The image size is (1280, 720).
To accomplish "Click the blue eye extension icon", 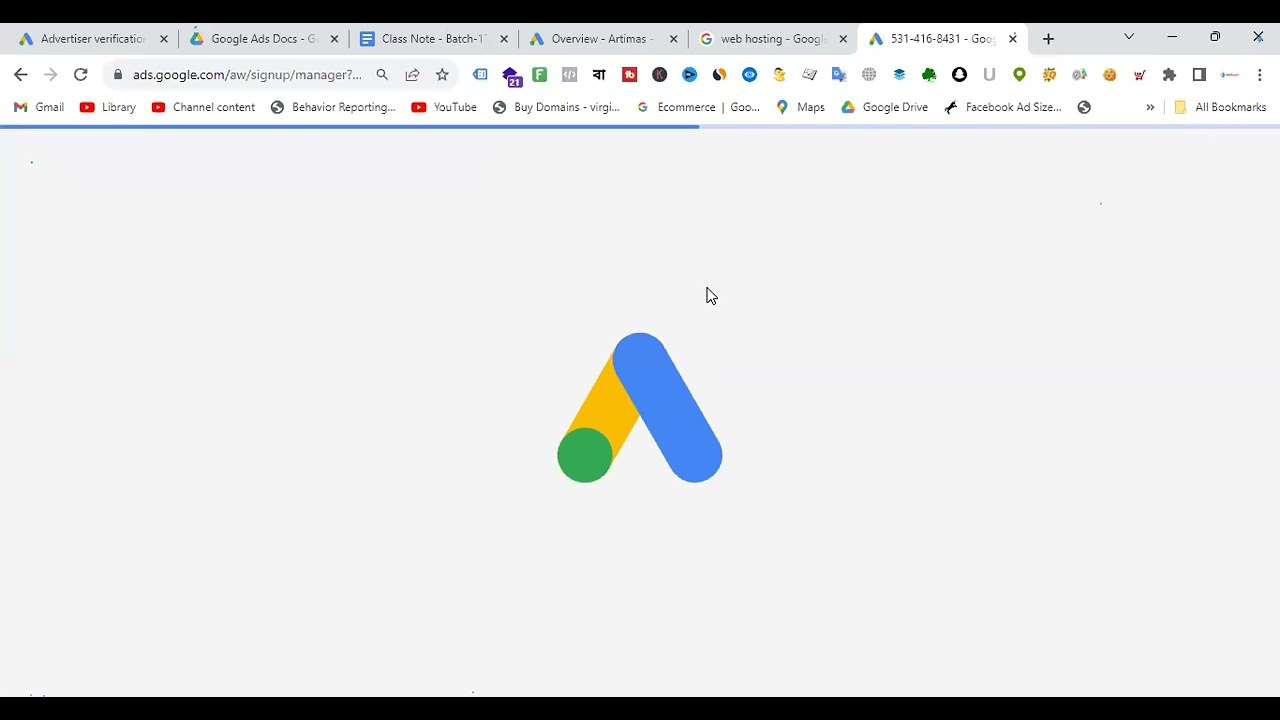I will (x=749, y=75).
